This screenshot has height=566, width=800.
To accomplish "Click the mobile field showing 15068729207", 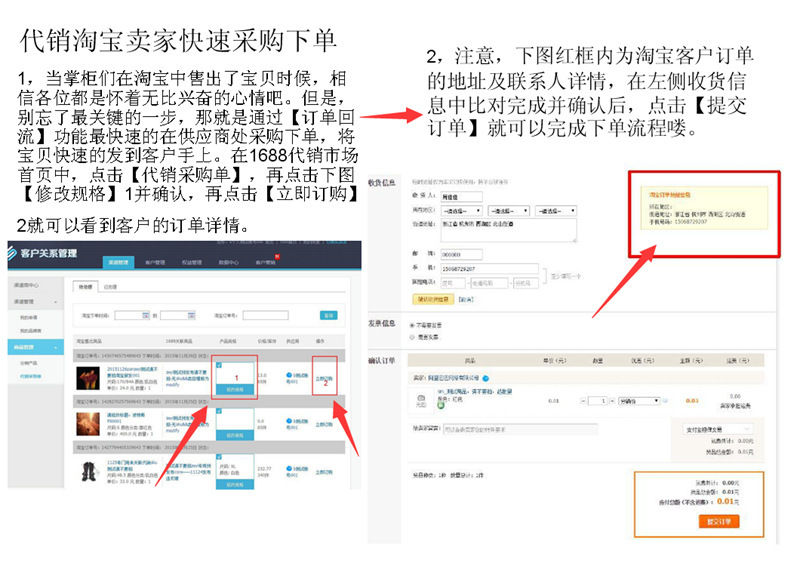I will pyautogui.click(x=489, y=268).
